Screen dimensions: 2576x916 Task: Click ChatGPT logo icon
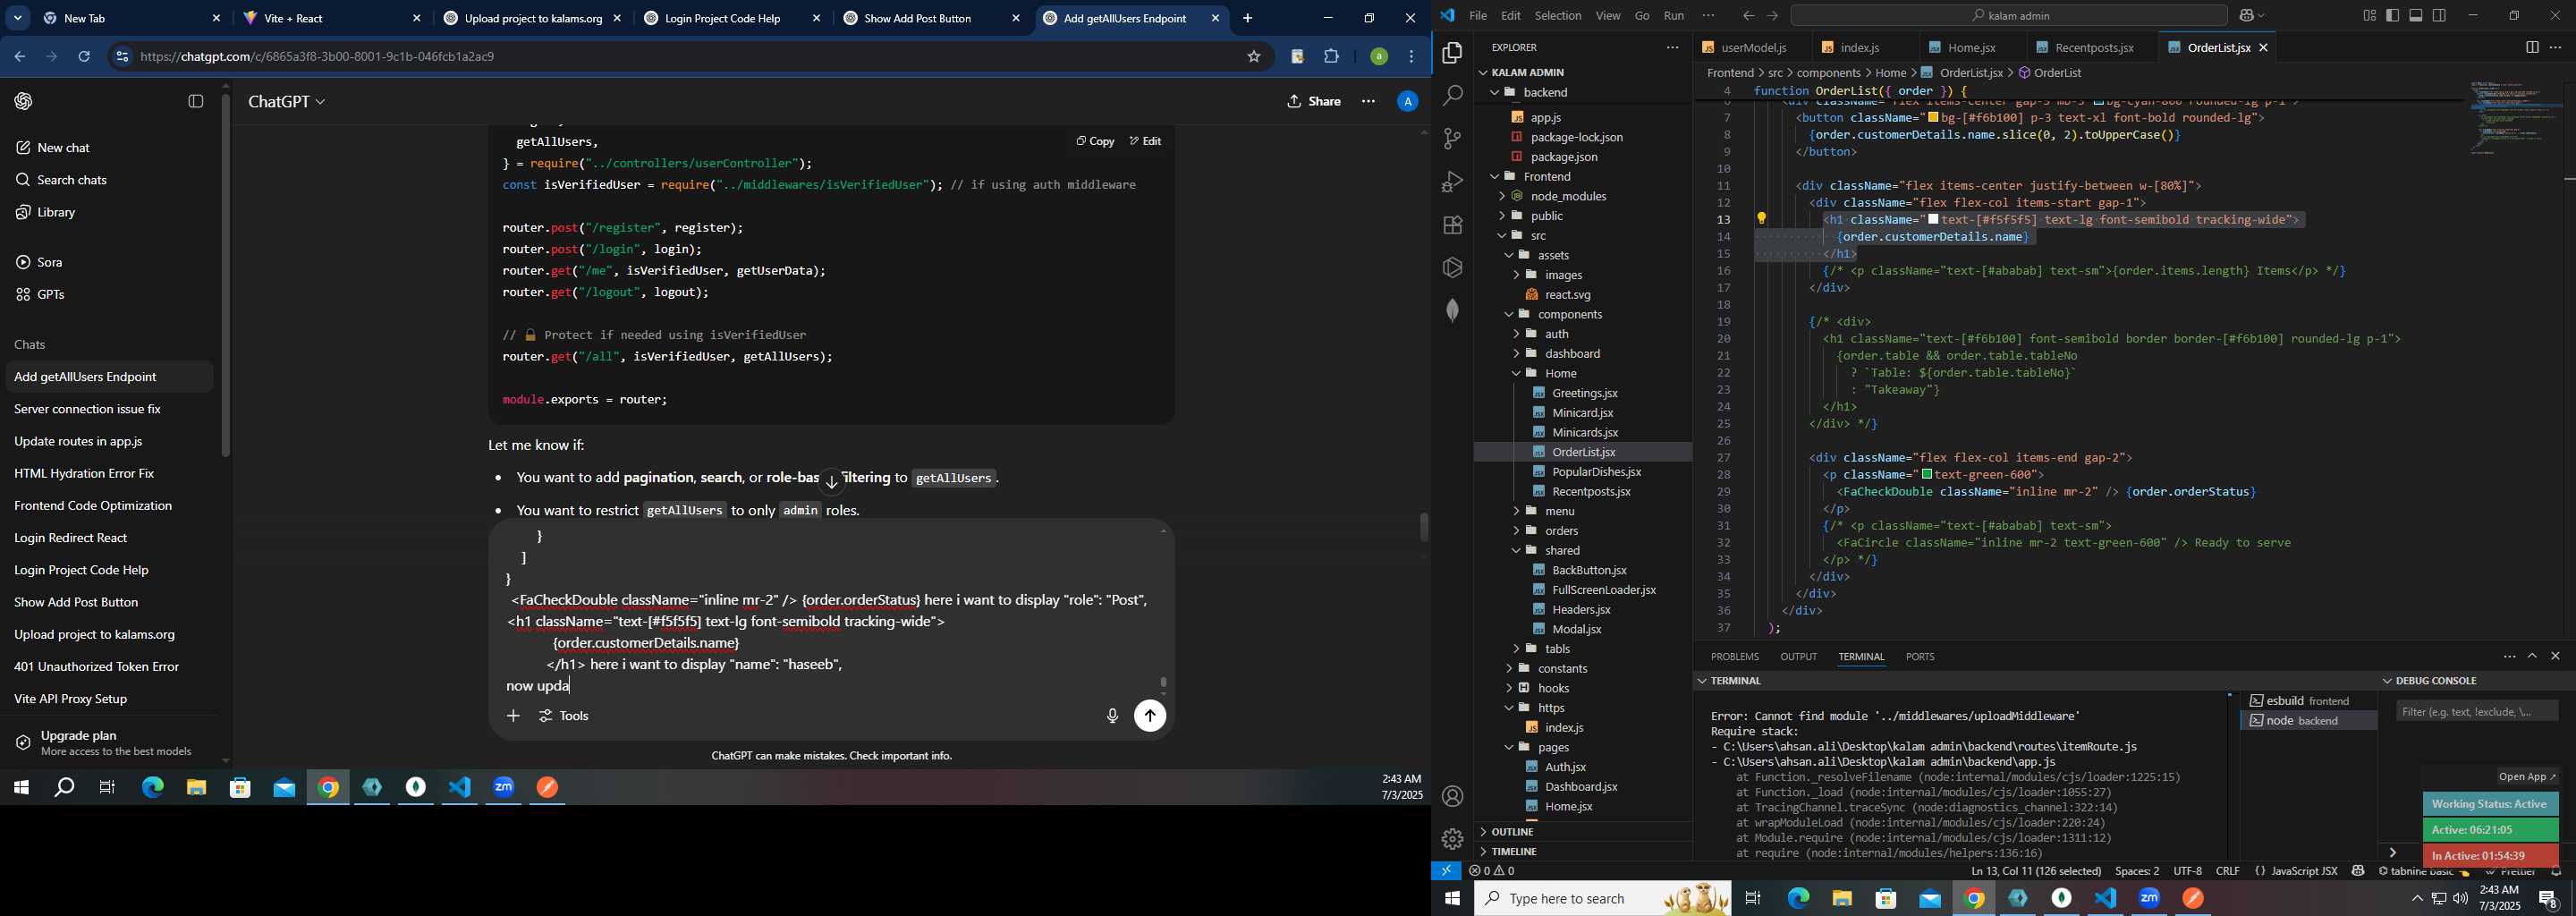[x=24, y=101]
